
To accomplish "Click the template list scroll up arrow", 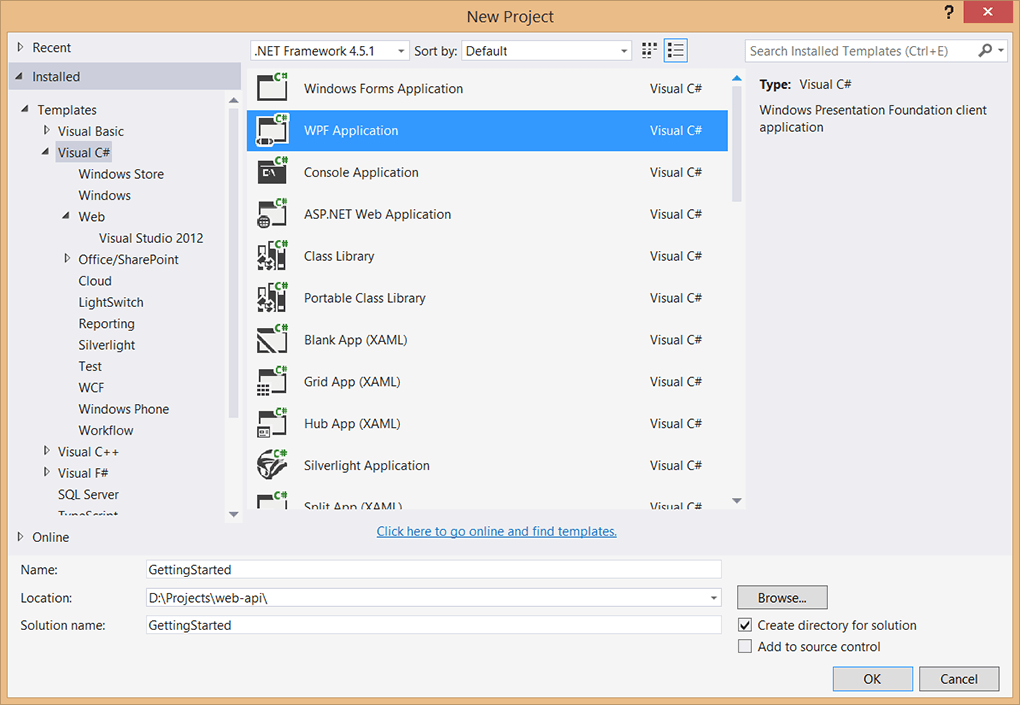I will click(736, 78).
